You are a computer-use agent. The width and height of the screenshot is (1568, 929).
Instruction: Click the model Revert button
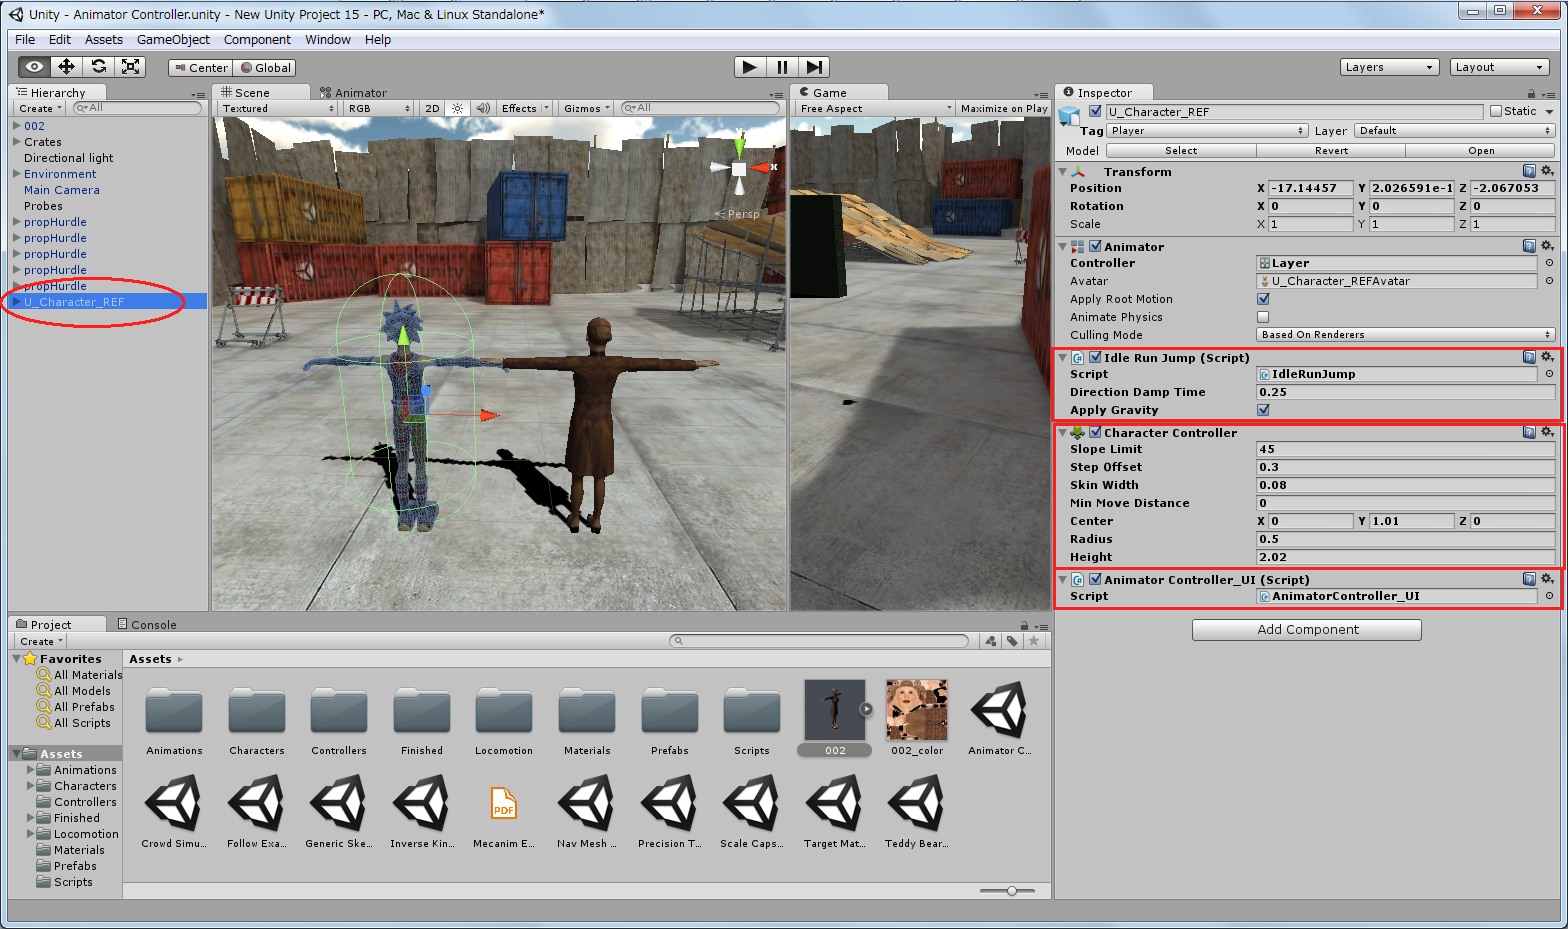pyautogui.click(x=1331, y=150)
